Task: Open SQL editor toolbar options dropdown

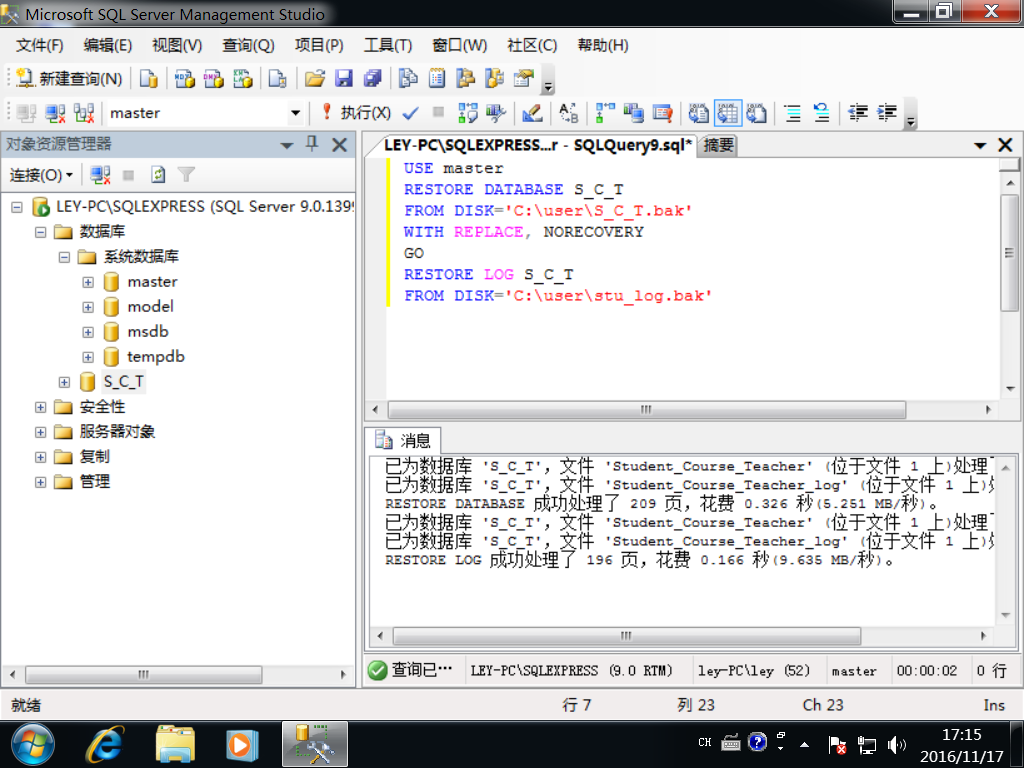Action: pos(910,114)
